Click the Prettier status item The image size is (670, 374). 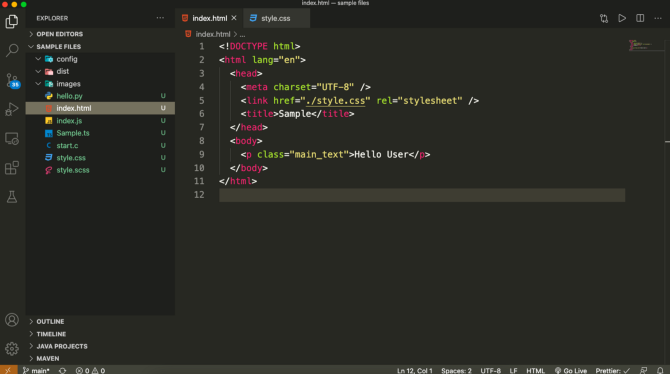click(x=613, y=371)
